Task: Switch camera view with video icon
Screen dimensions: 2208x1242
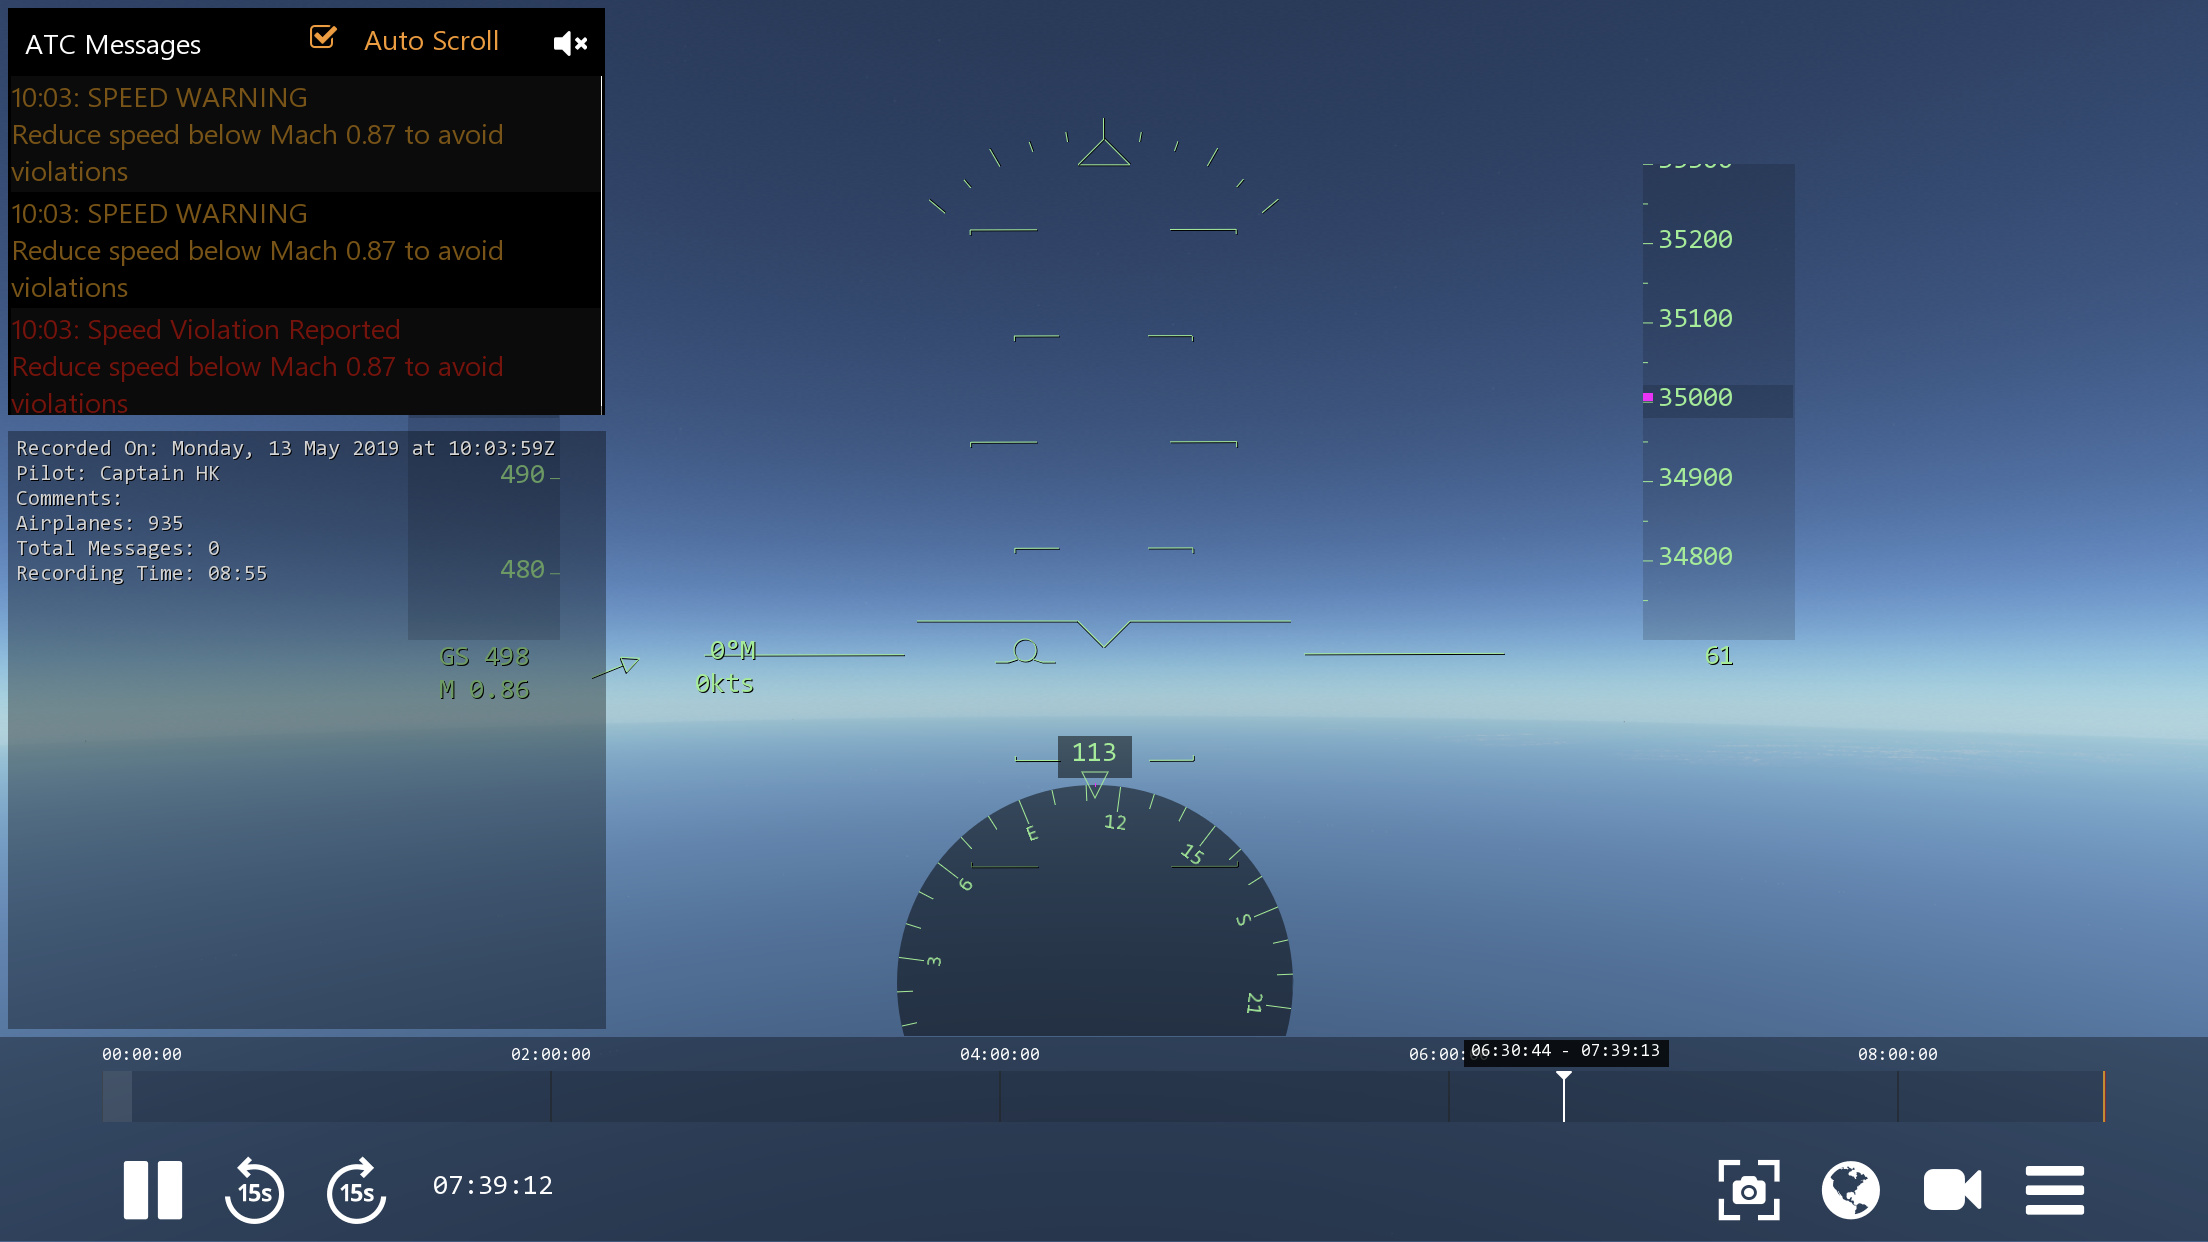Action: click(1951, 1190)
